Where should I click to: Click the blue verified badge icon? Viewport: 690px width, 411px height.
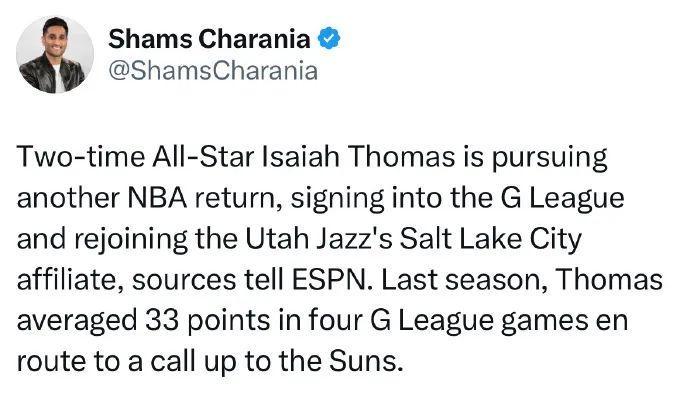(x=329, y=38)
